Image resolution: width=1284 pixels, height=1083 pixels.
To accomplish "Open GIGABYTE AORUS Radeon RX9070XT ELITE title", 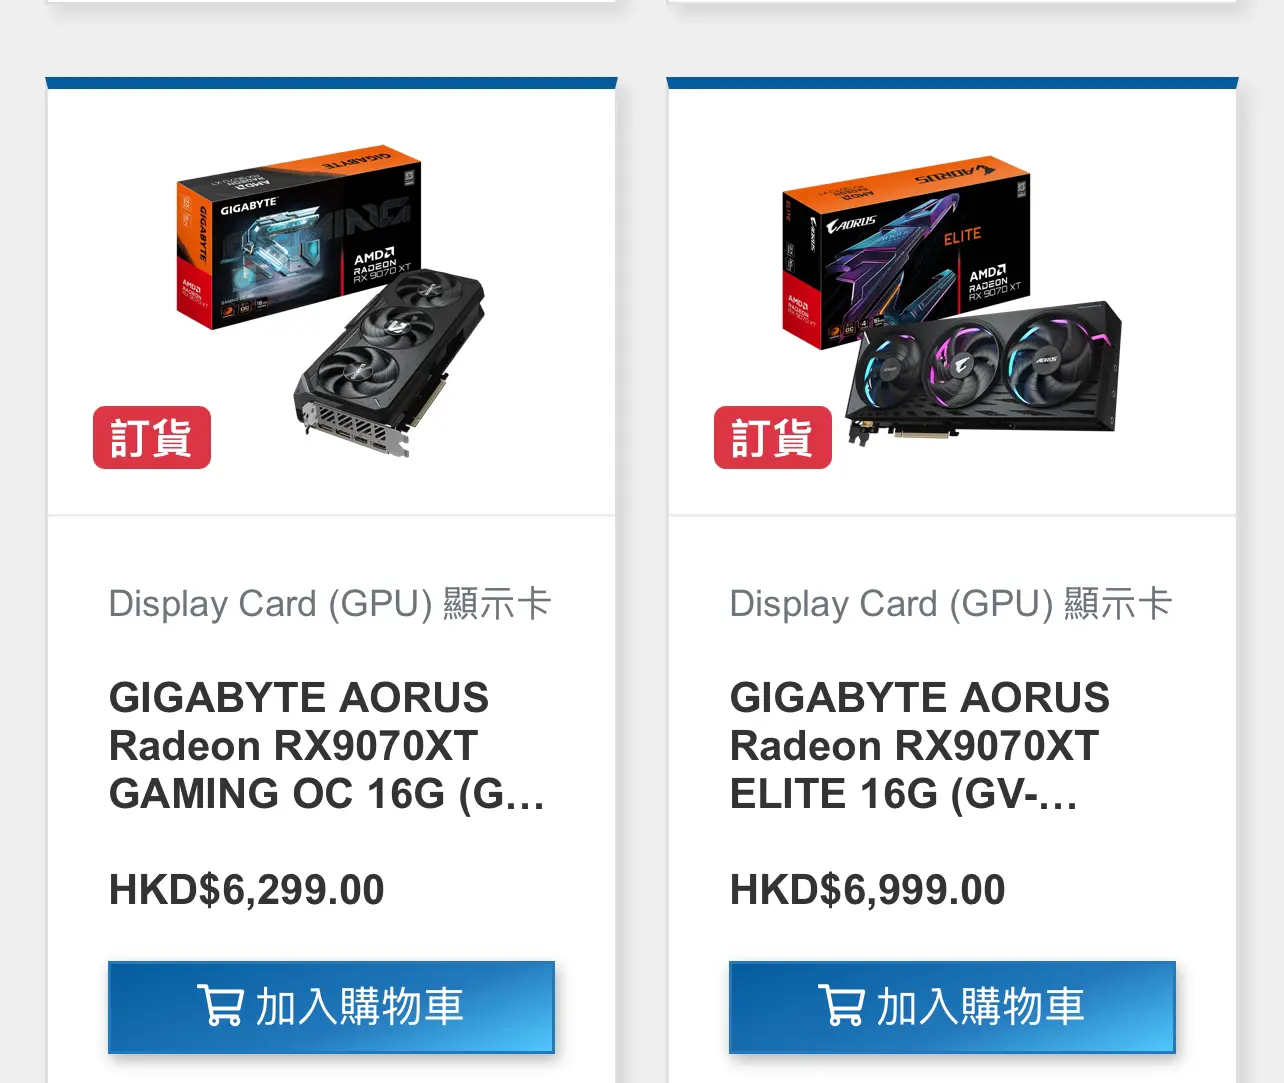I will tap(920, 746).
